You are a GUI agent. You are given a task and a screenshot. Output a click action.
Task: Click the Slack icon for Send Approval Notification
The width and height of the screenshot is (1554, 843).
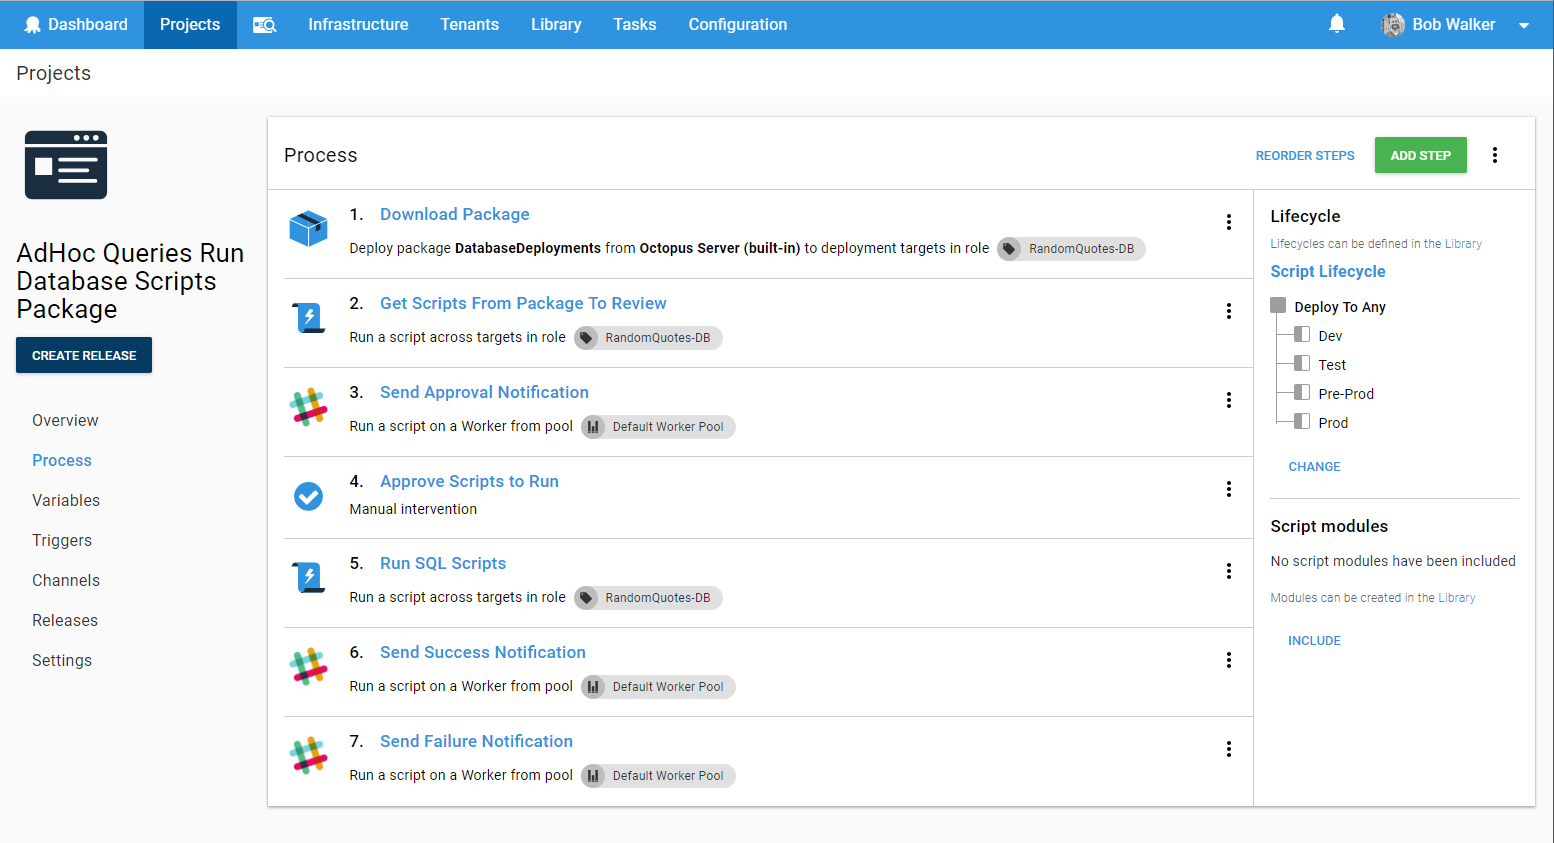click(x=308, y=407)
